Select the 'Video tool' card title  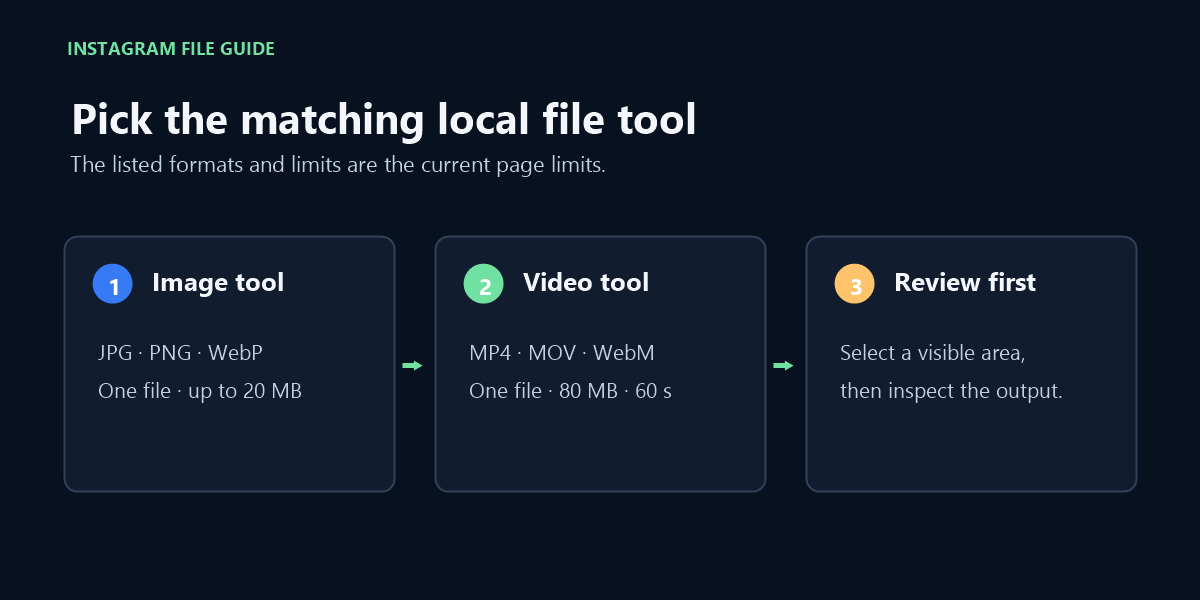click(x=586, y=283)
